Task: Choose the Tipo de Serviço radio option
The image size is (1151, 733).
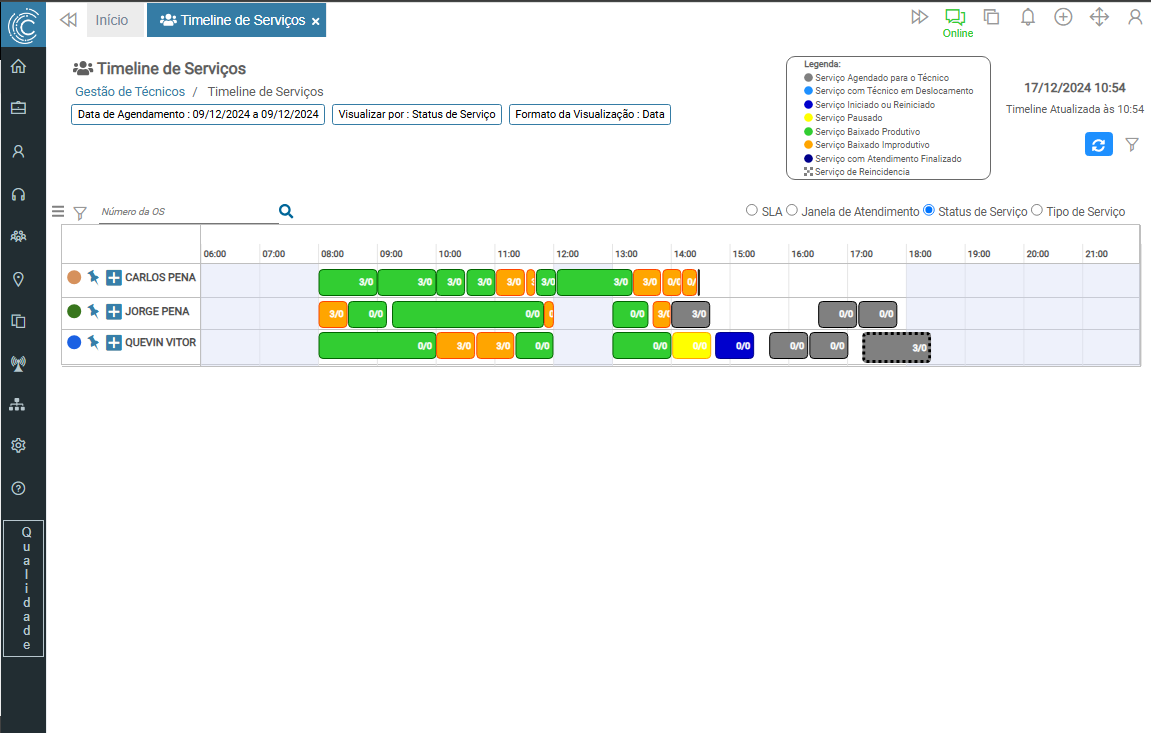Action: (1037, 211)
